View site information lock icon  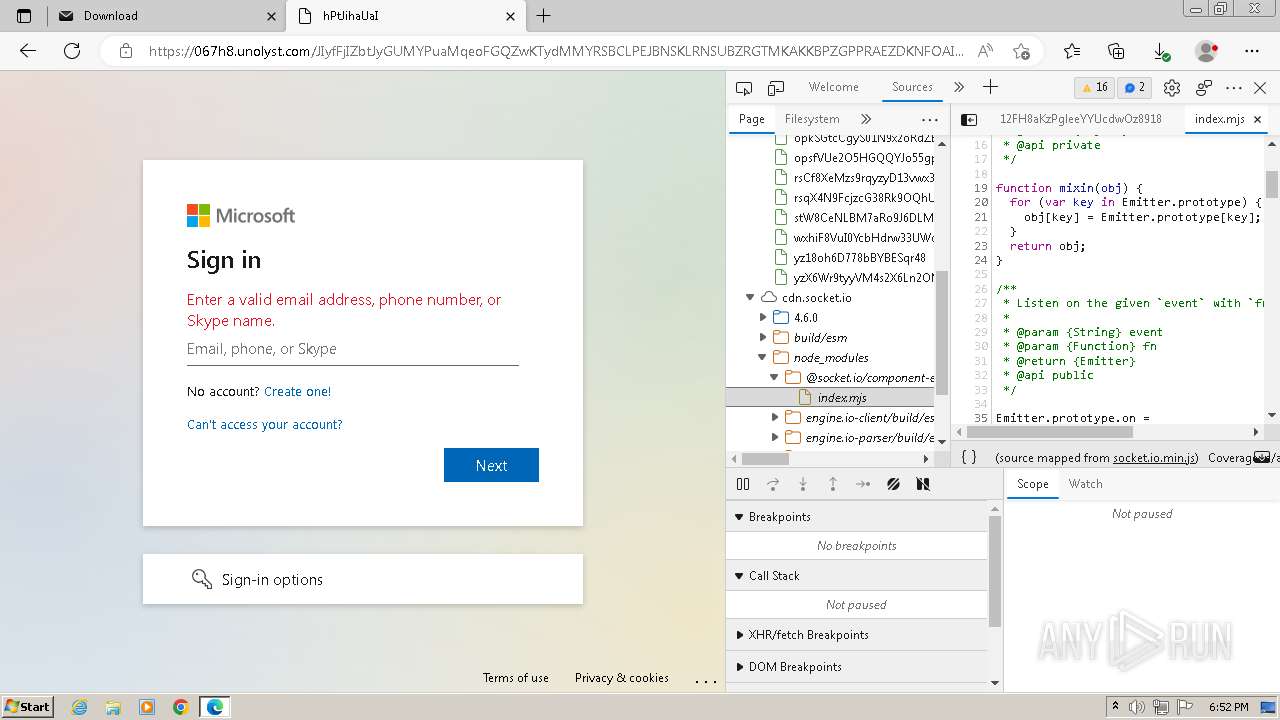click(125, 51)
